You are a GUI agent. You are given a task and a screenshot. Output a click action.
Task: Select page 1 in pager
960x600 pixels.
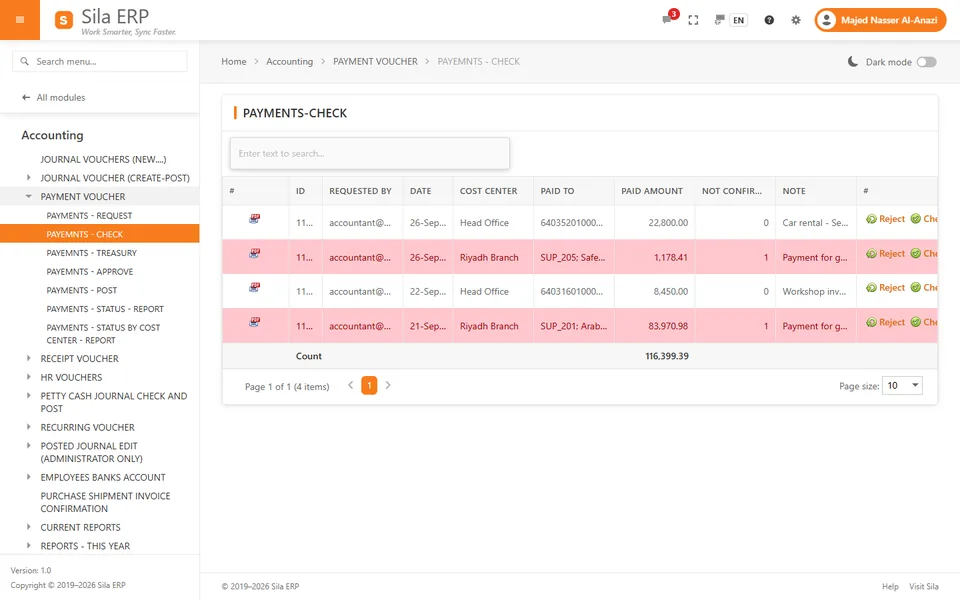pos(369,385)
